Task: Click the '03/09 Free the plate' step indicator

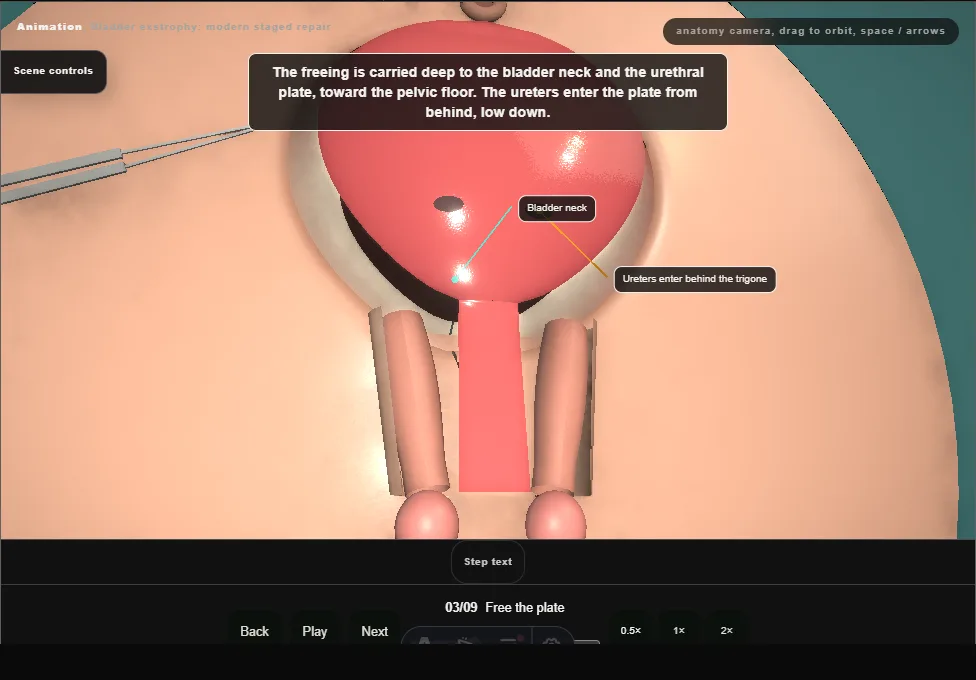Action: 505,608
